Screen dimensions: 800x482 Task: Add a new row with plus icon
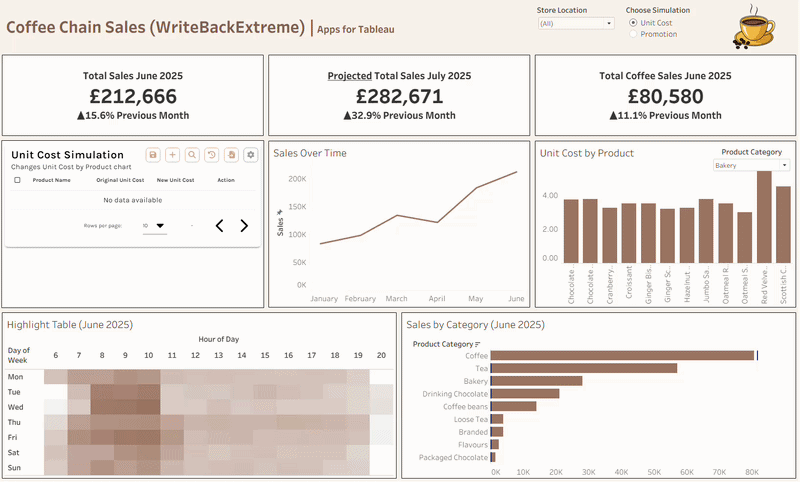click(172, 155)
